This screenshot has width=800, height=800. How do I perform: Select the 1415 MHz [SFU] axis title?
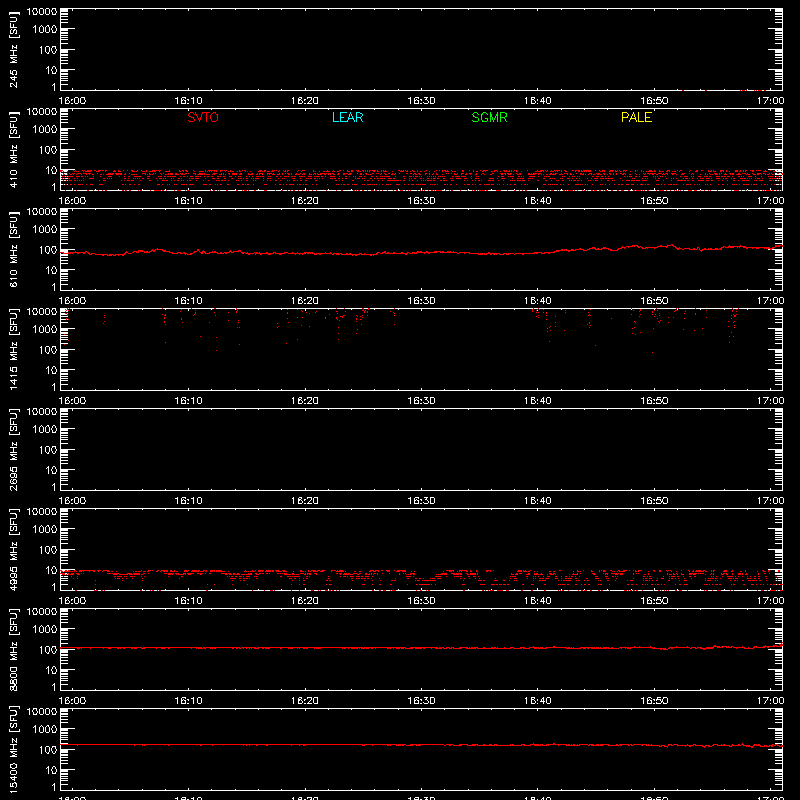[x=13, y=349]
